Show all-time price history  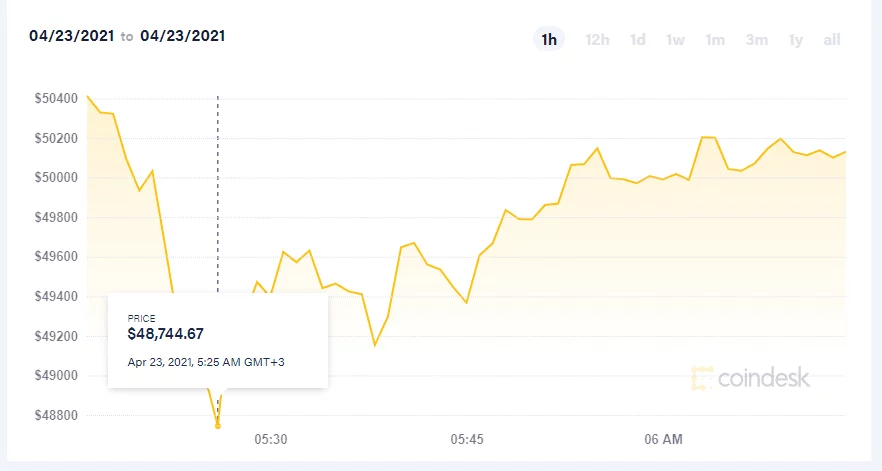pos(831,39)
